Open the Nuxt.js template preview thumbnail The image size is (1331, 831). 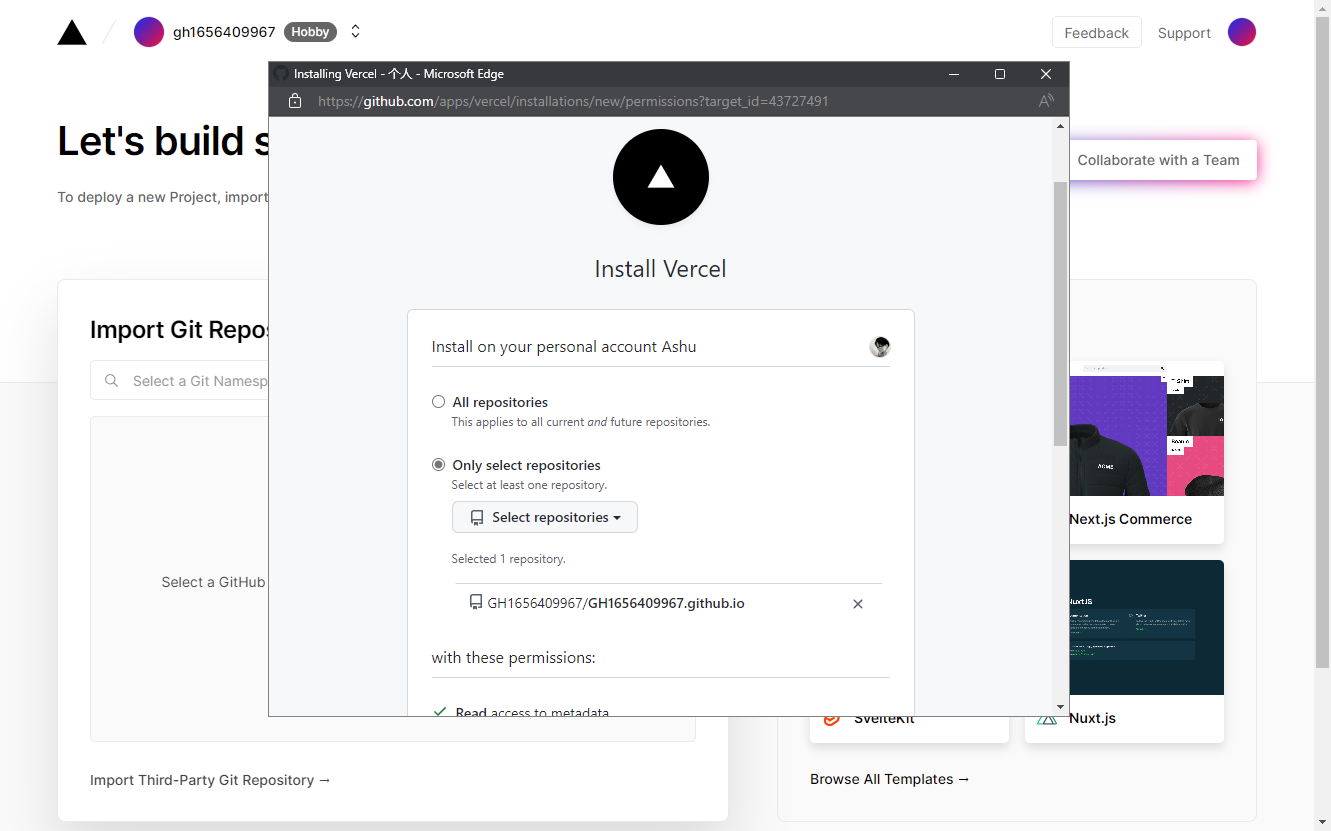(x=1146, y=627)
